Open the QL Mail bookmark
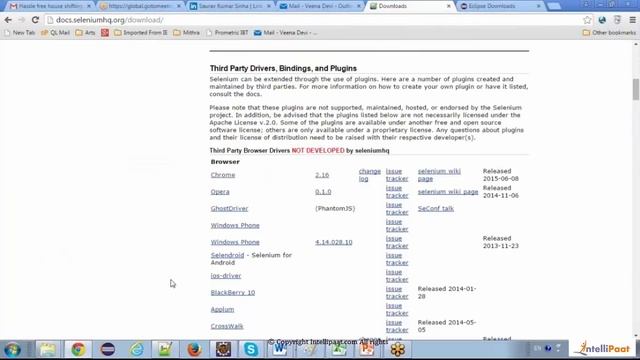This screenshot has width=640, height=360. (x=56, y=32)
